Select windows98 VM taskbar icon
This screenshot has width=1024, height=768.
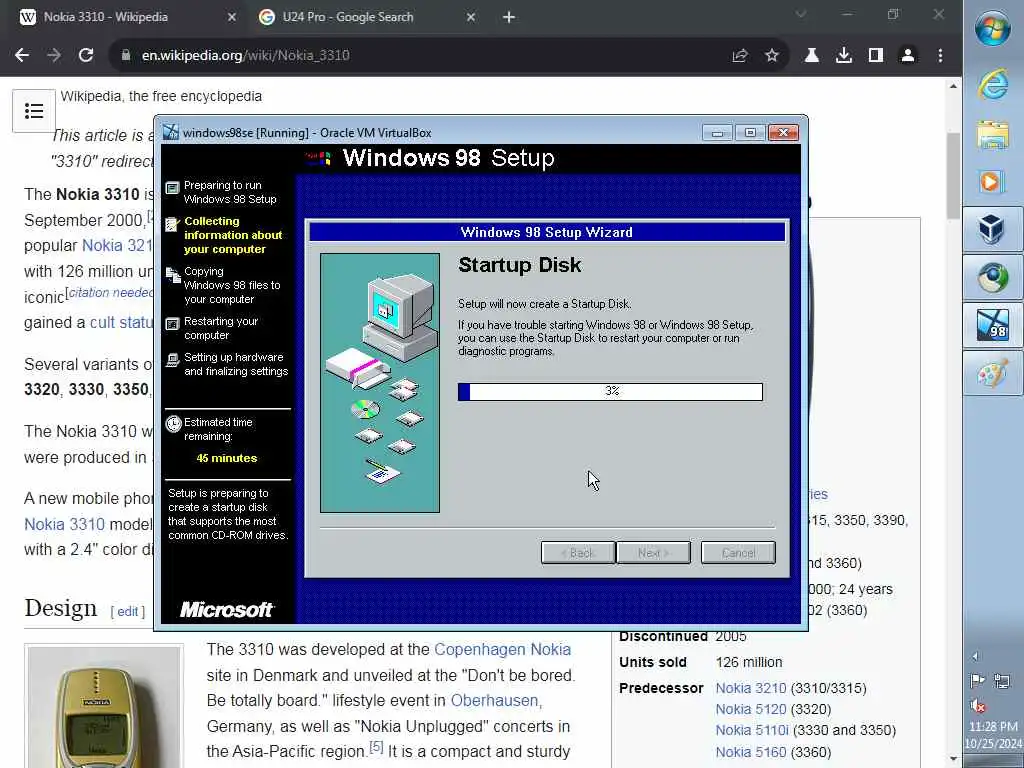pyautogui.click(x=993, y=325)
